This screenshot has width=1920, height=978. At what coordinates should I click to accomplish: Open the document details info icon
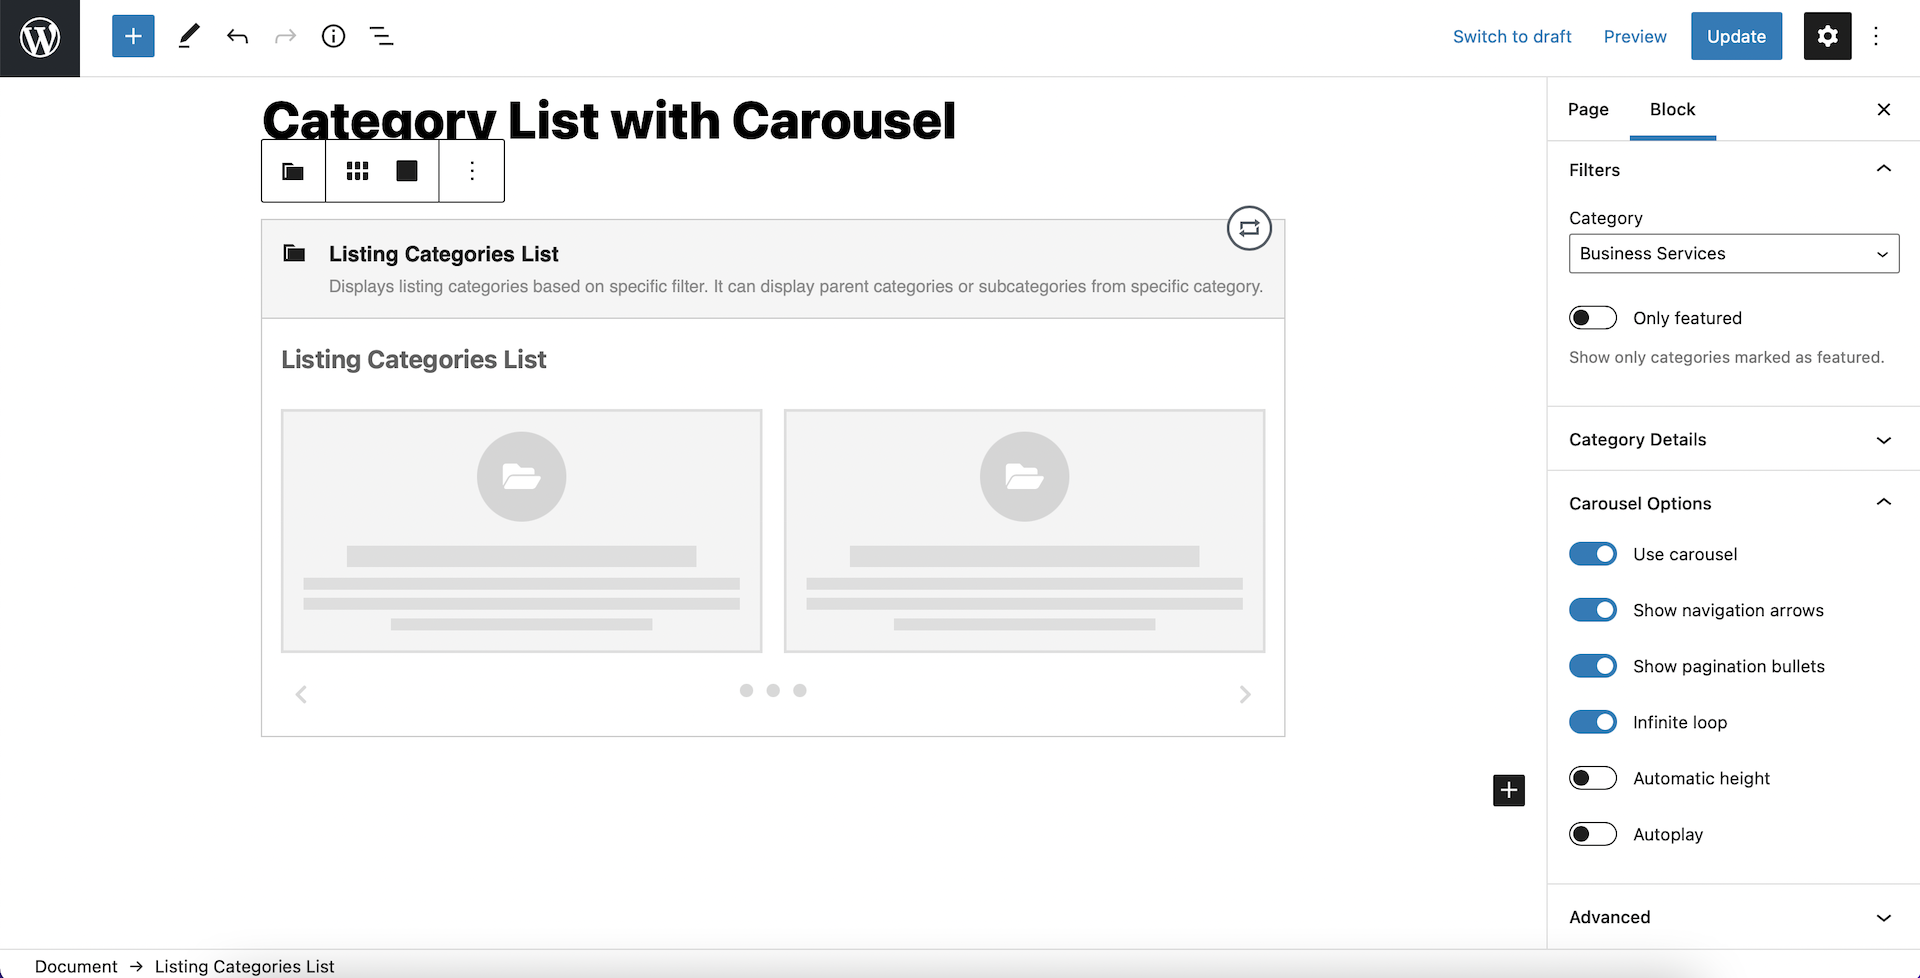click(333, 37)
